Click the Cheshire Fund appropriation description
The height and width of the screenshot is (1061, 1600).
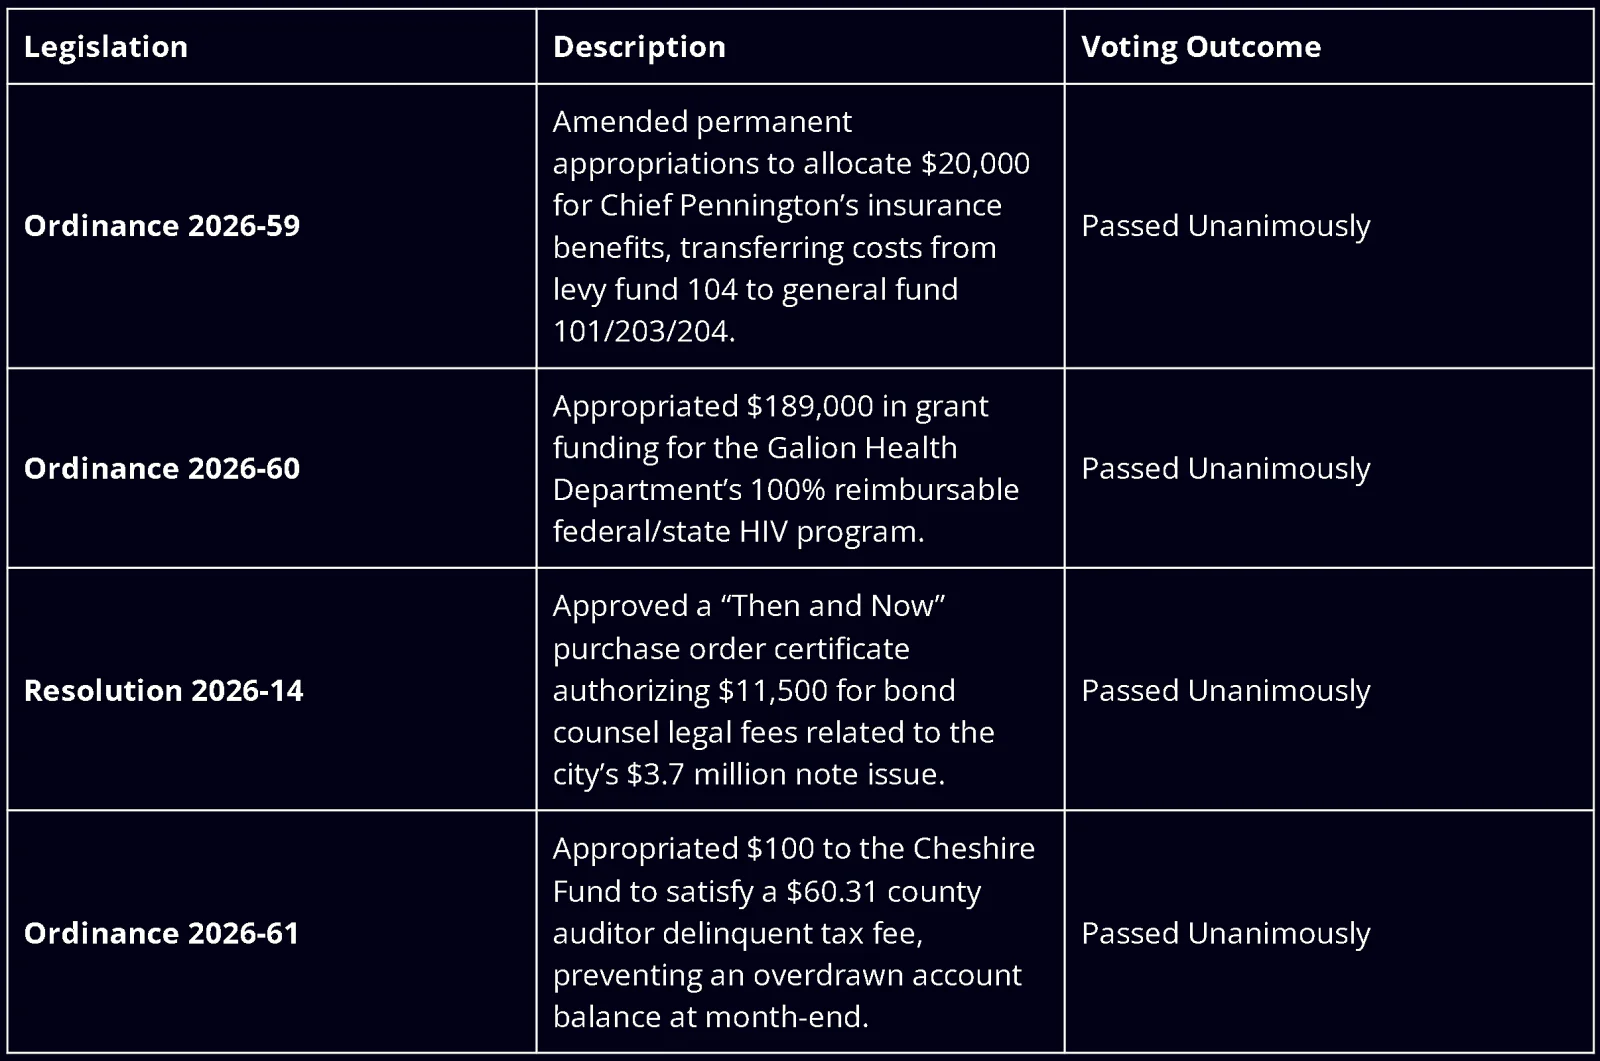[x=794, y=932]
